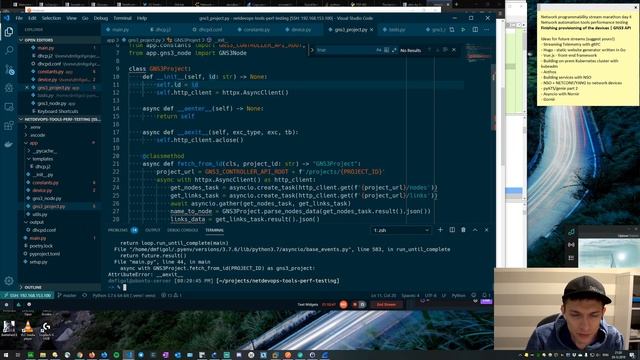Maximize the terminal panel with chevron up
Viewport: 640px width, 360px height.
tap(475, 230)
